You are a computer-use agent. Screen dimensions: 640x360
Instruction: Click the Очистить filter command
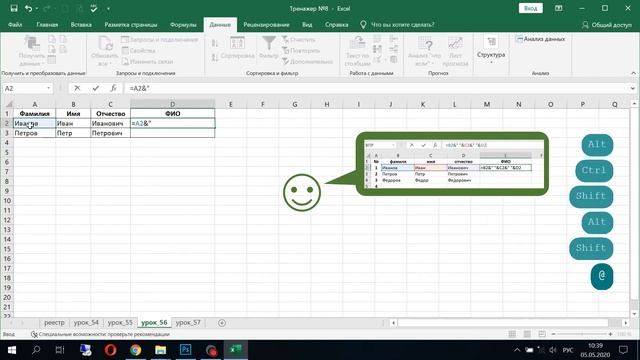[x=299, y=40]
